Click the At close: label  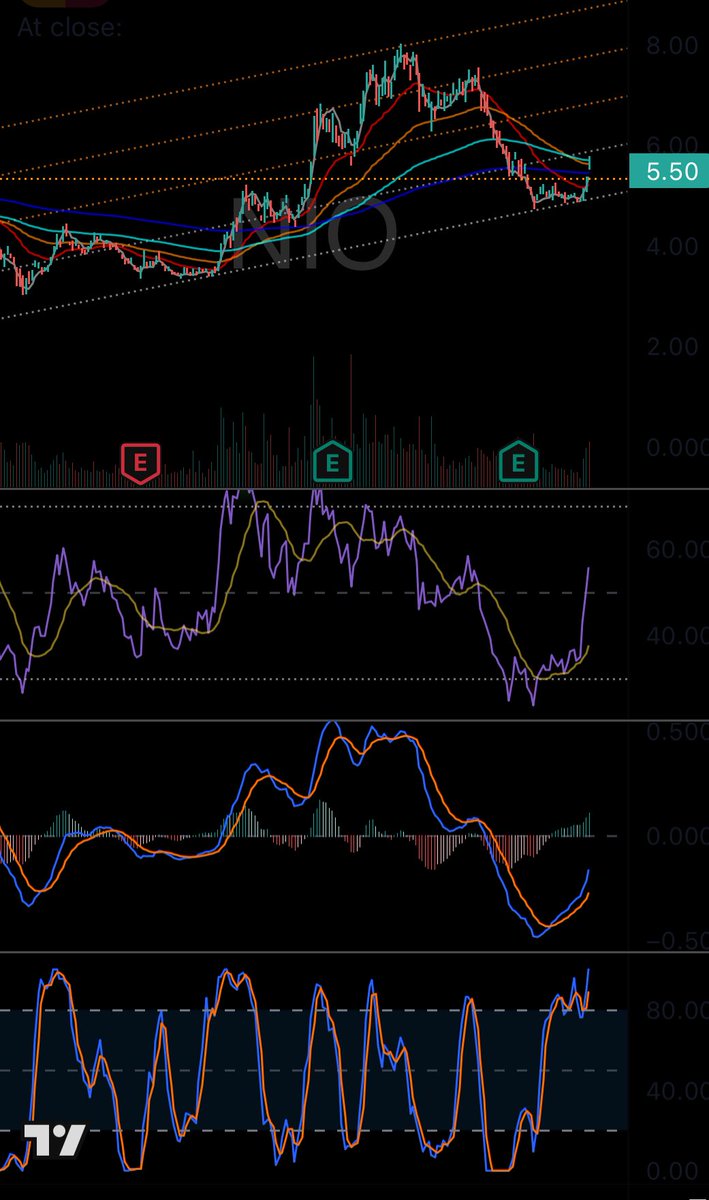click(70, 27)
